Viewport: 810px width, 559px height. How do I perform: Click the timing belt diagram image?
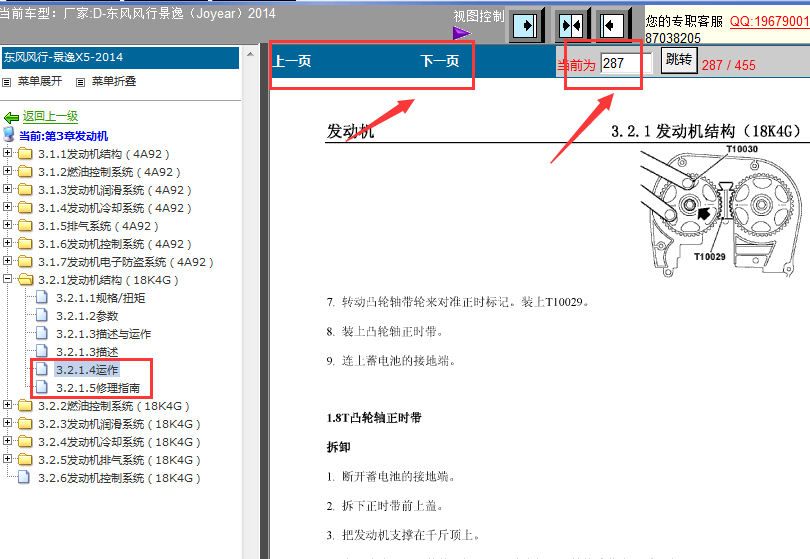[x=721, y=211]
